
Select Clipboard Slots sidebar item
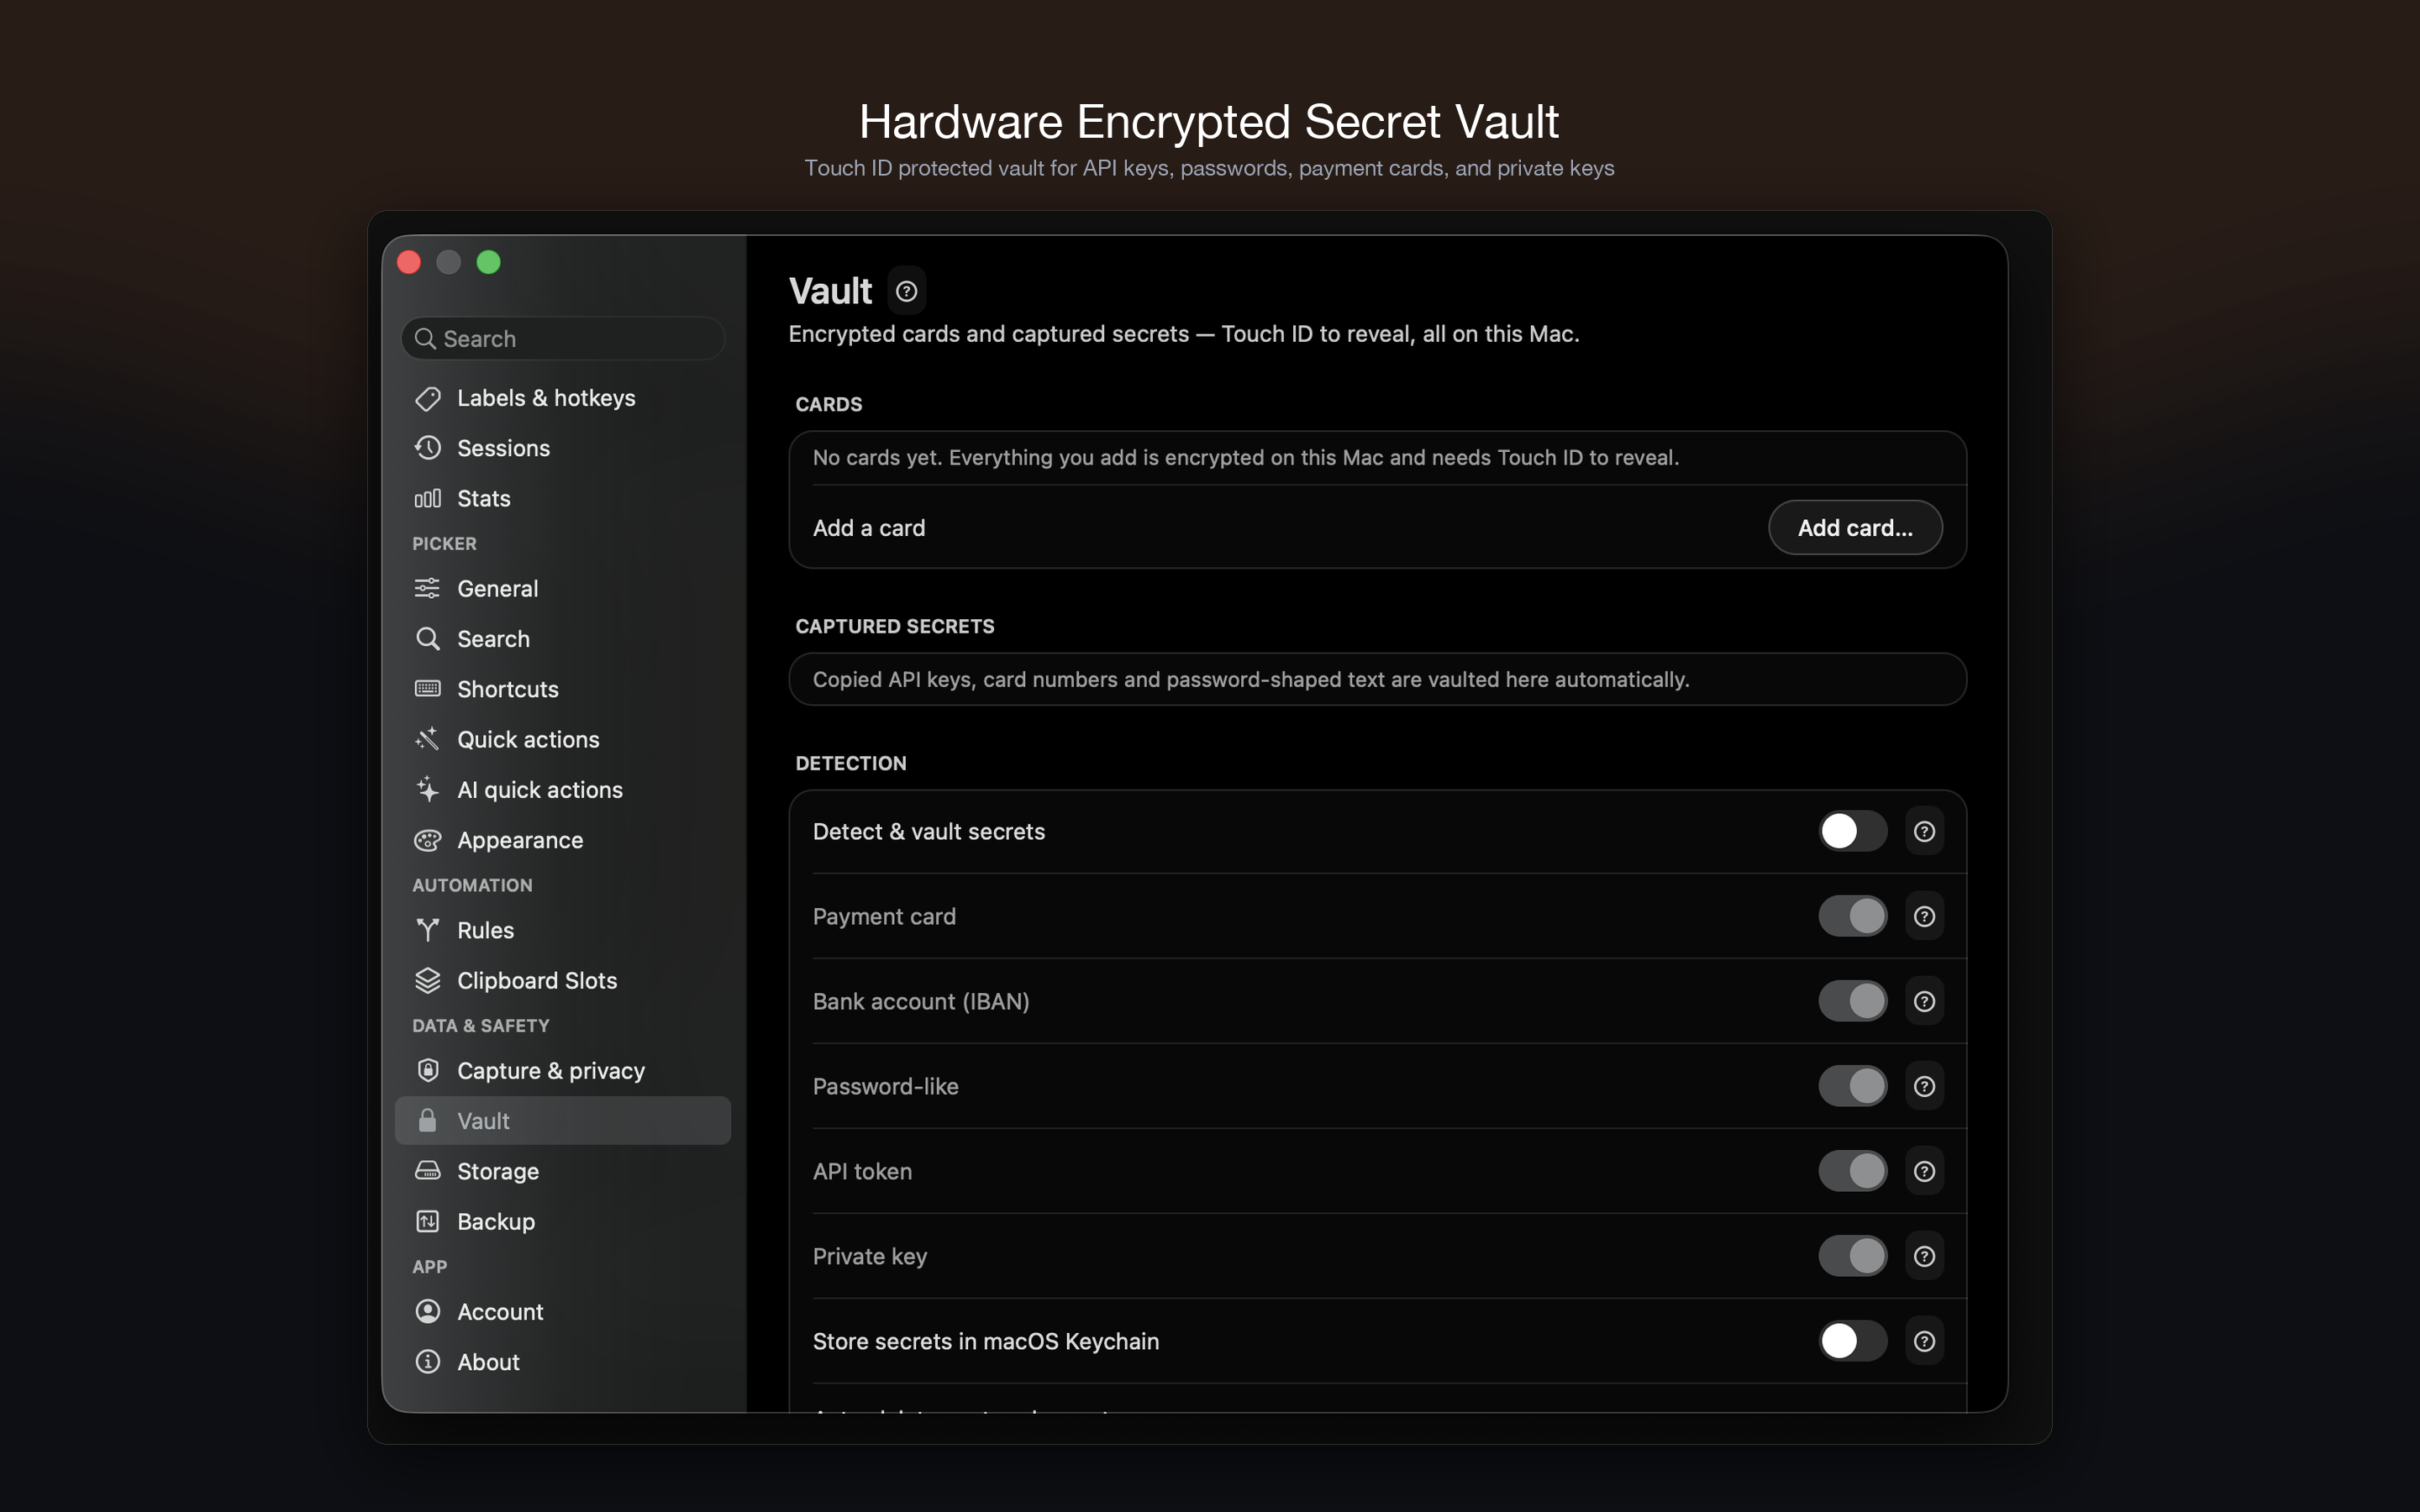(563, 980)
